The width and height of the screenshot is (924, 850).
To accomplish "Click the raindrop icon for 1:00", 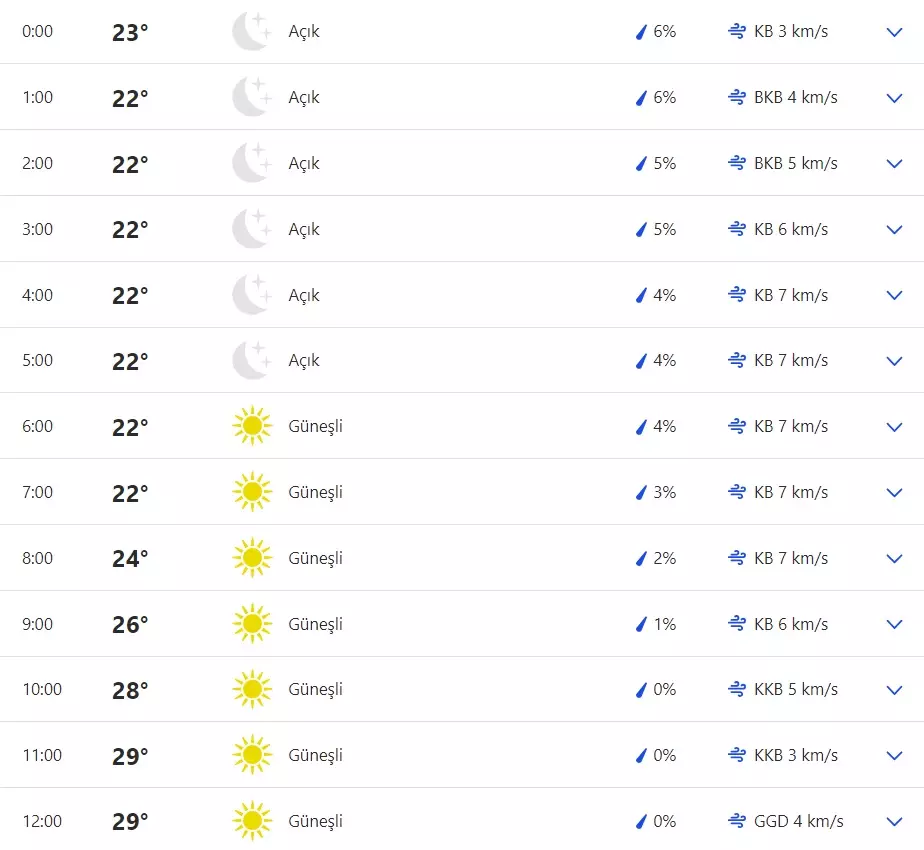I will click(641, 98).
